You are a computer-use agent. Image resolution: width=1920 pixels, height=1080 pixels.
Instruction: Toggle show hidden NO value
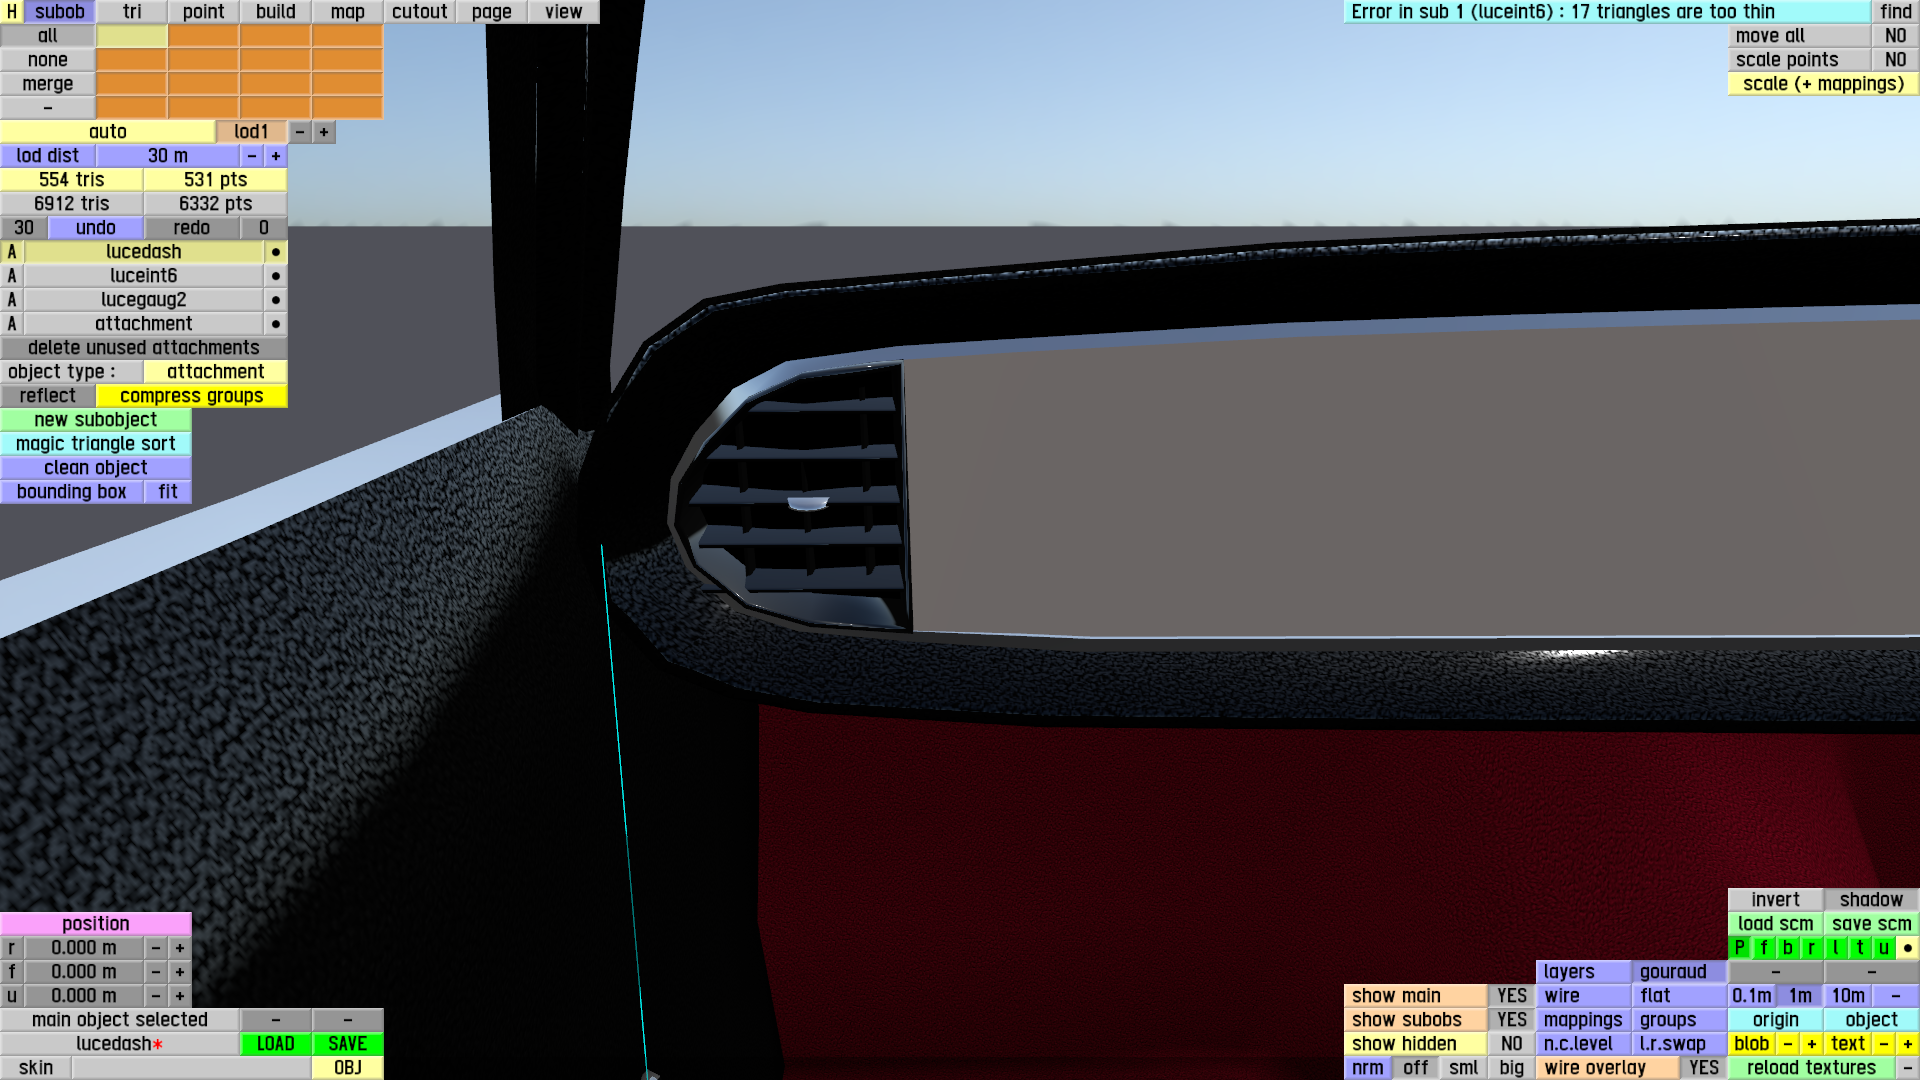click(x=1511, y=1044)
